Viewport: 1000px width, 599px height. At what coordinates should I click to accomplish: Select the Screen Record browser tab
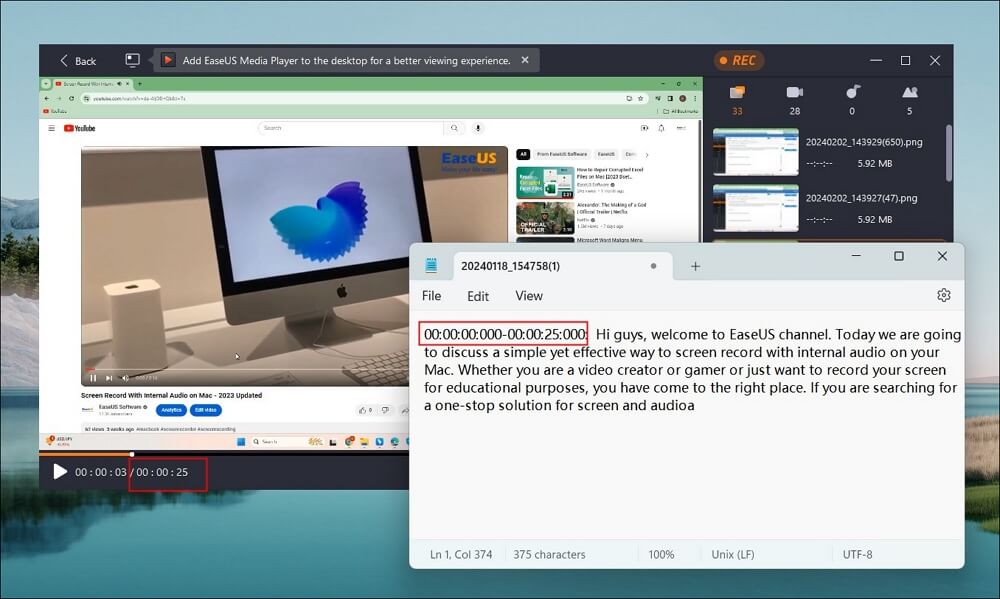coord(92,84)
